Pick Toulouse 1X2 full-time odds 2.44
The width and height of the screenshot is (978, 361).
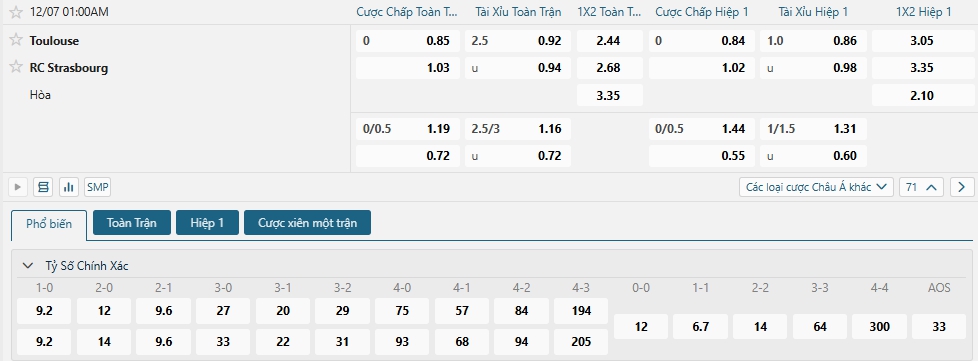601,41
